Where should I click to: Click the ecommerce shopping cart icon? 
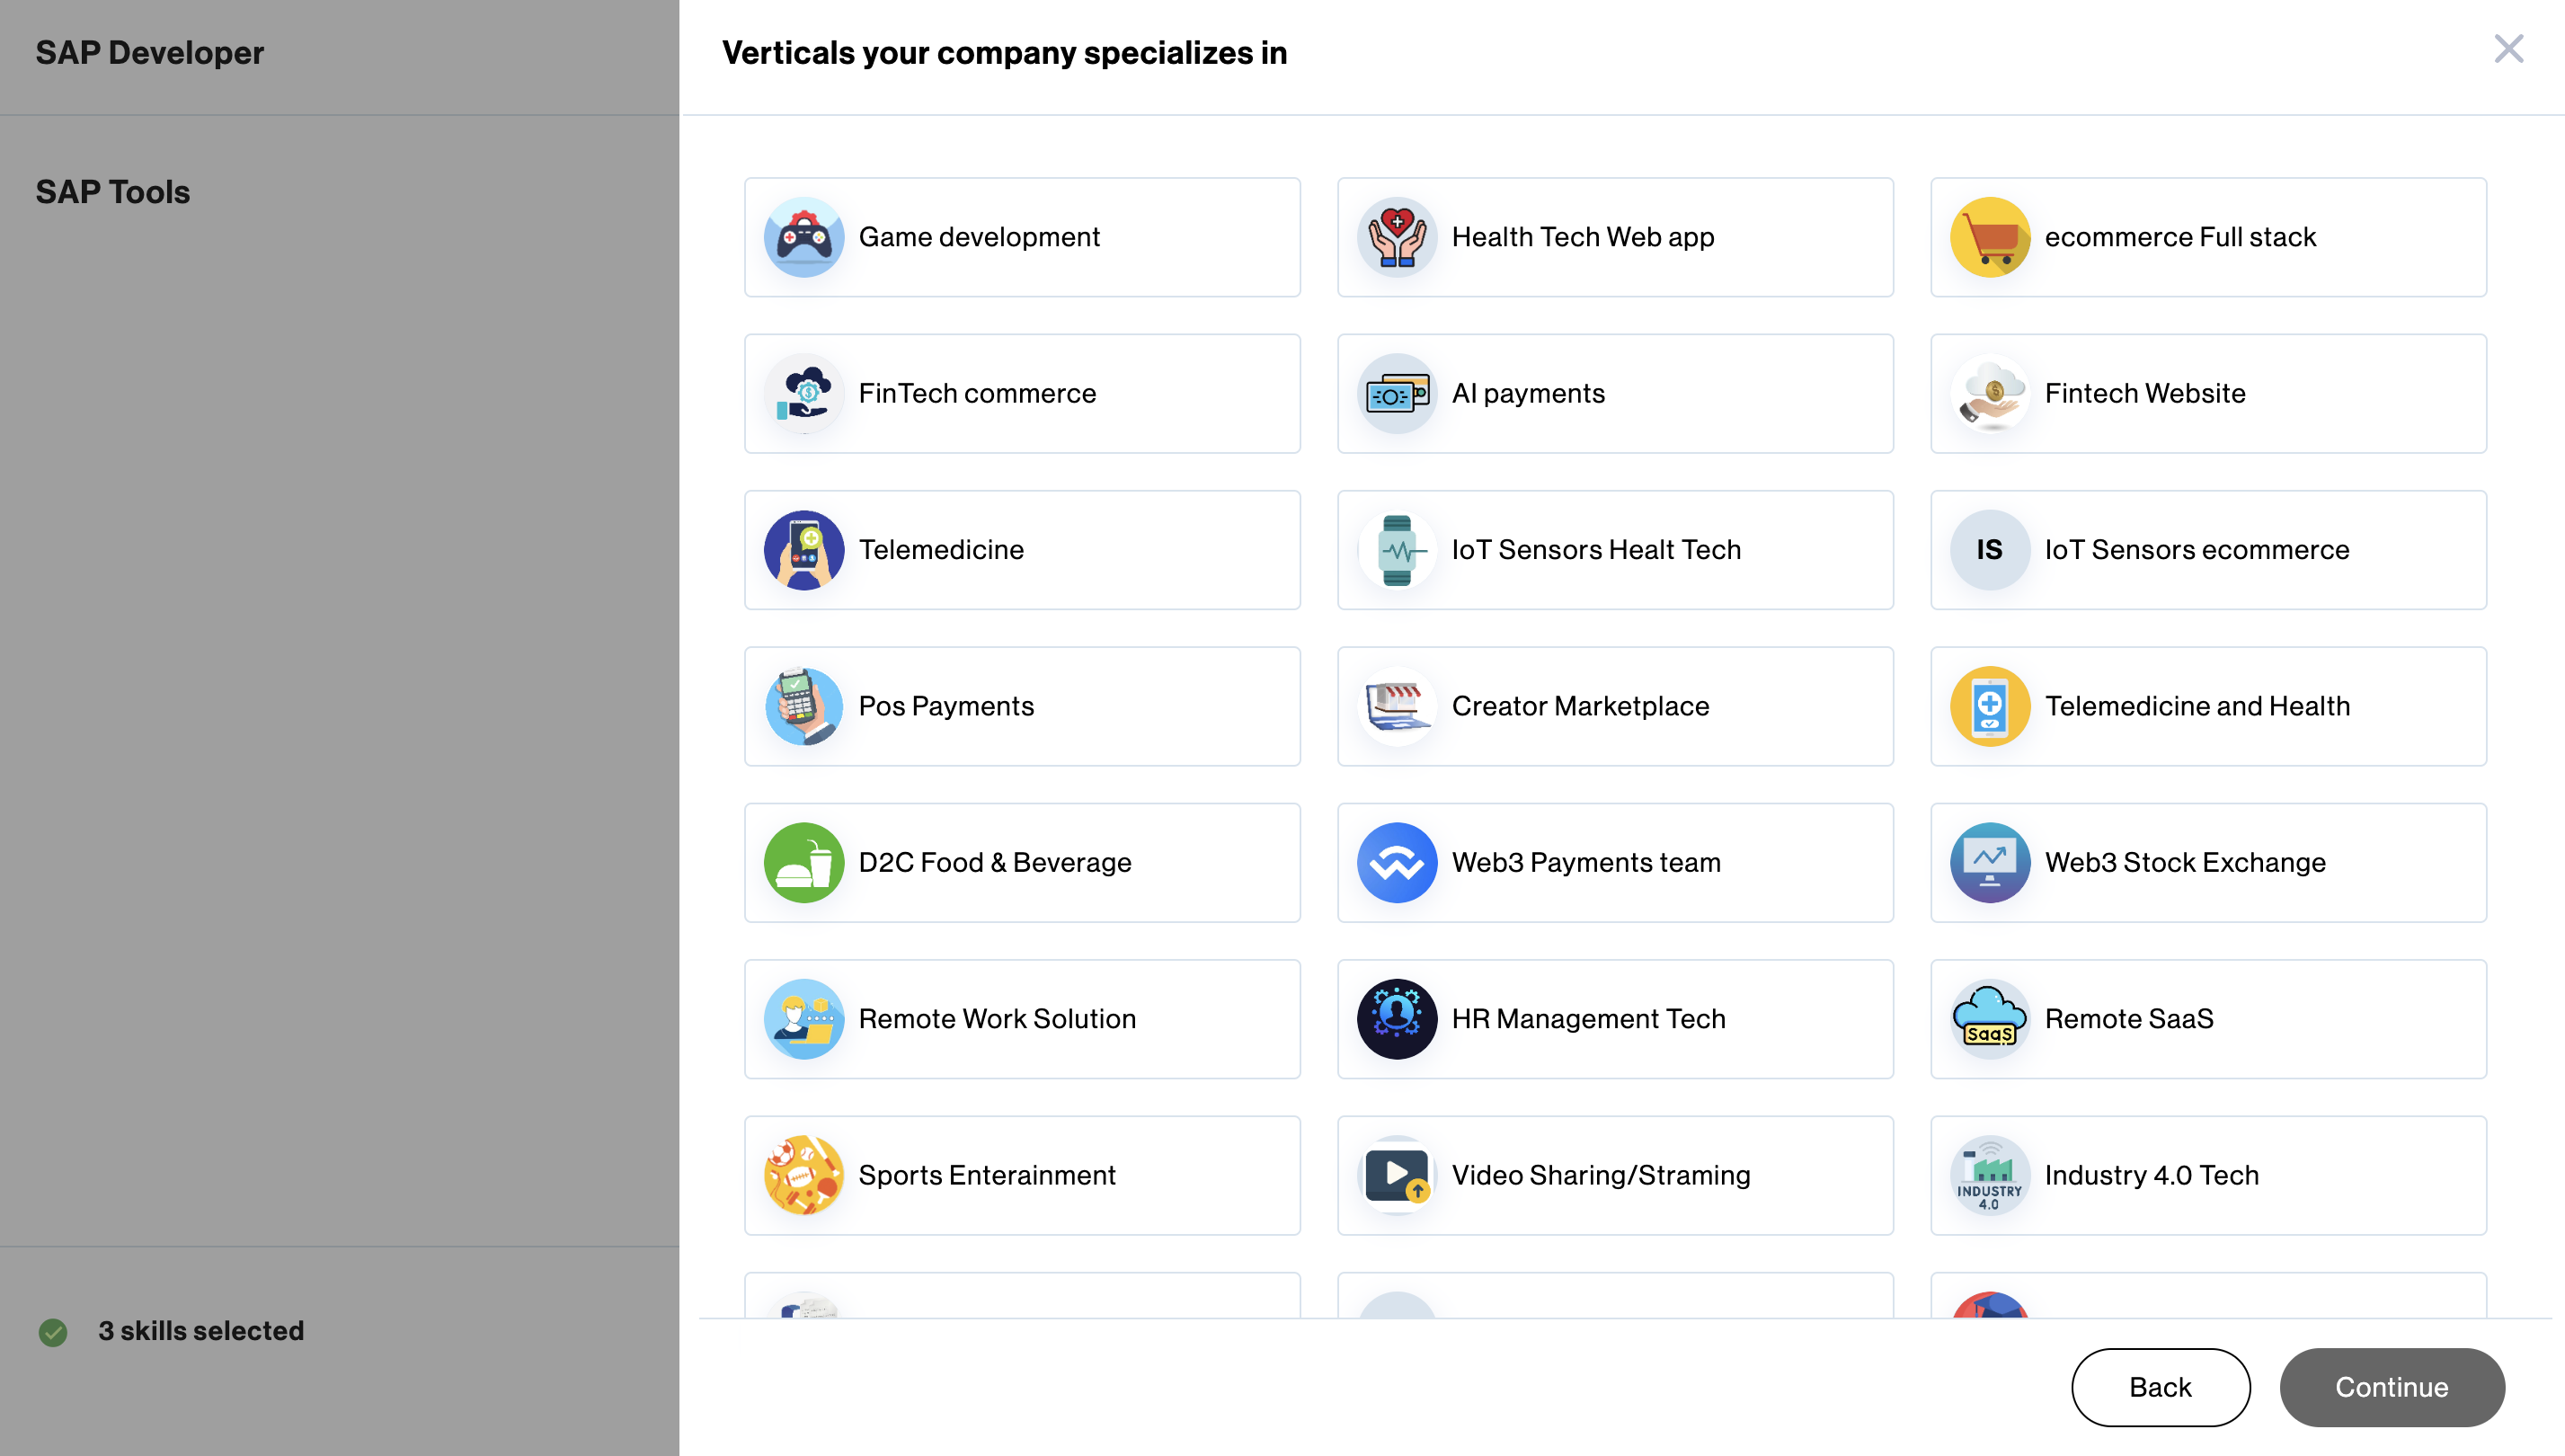(x=1990, y=237)
